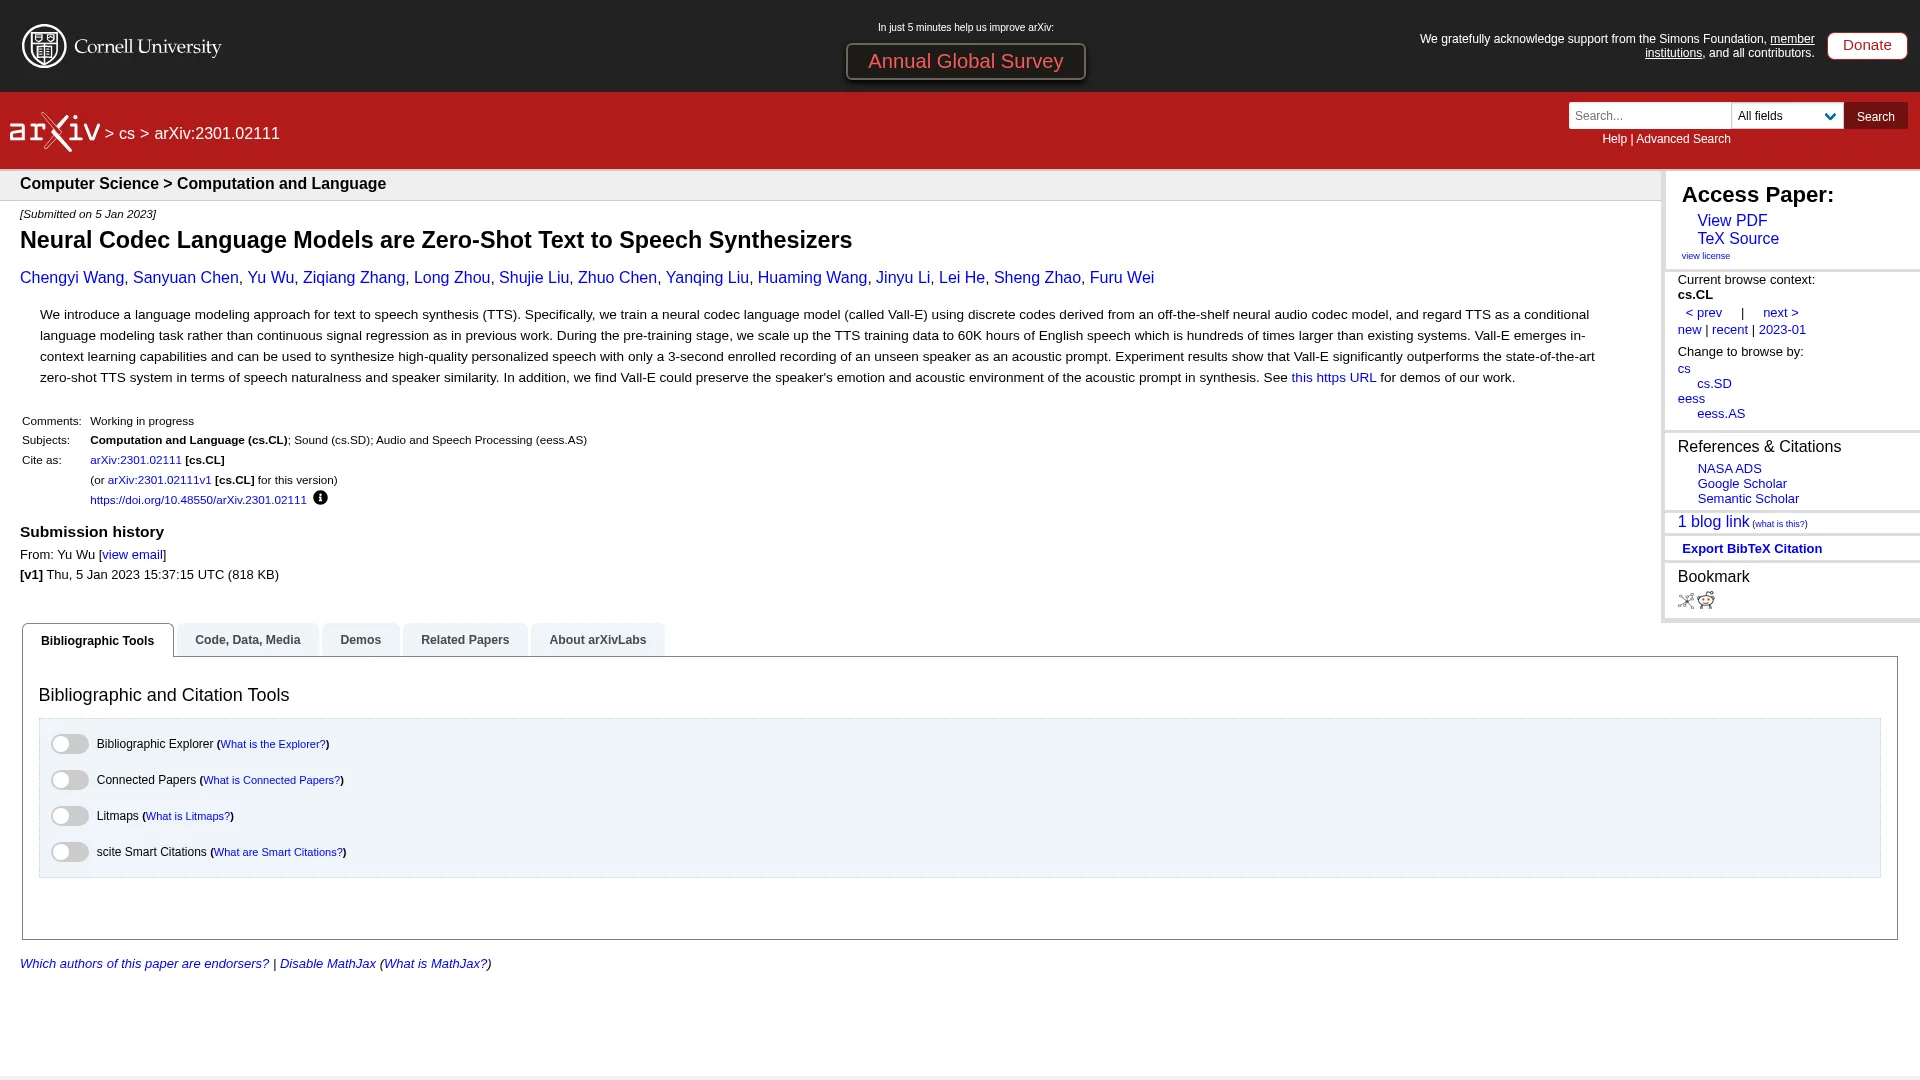Image resolution: width=1920 pixels, height=1080 pixels.
Task: Click the arXiv logo
Action: point(55,132)
